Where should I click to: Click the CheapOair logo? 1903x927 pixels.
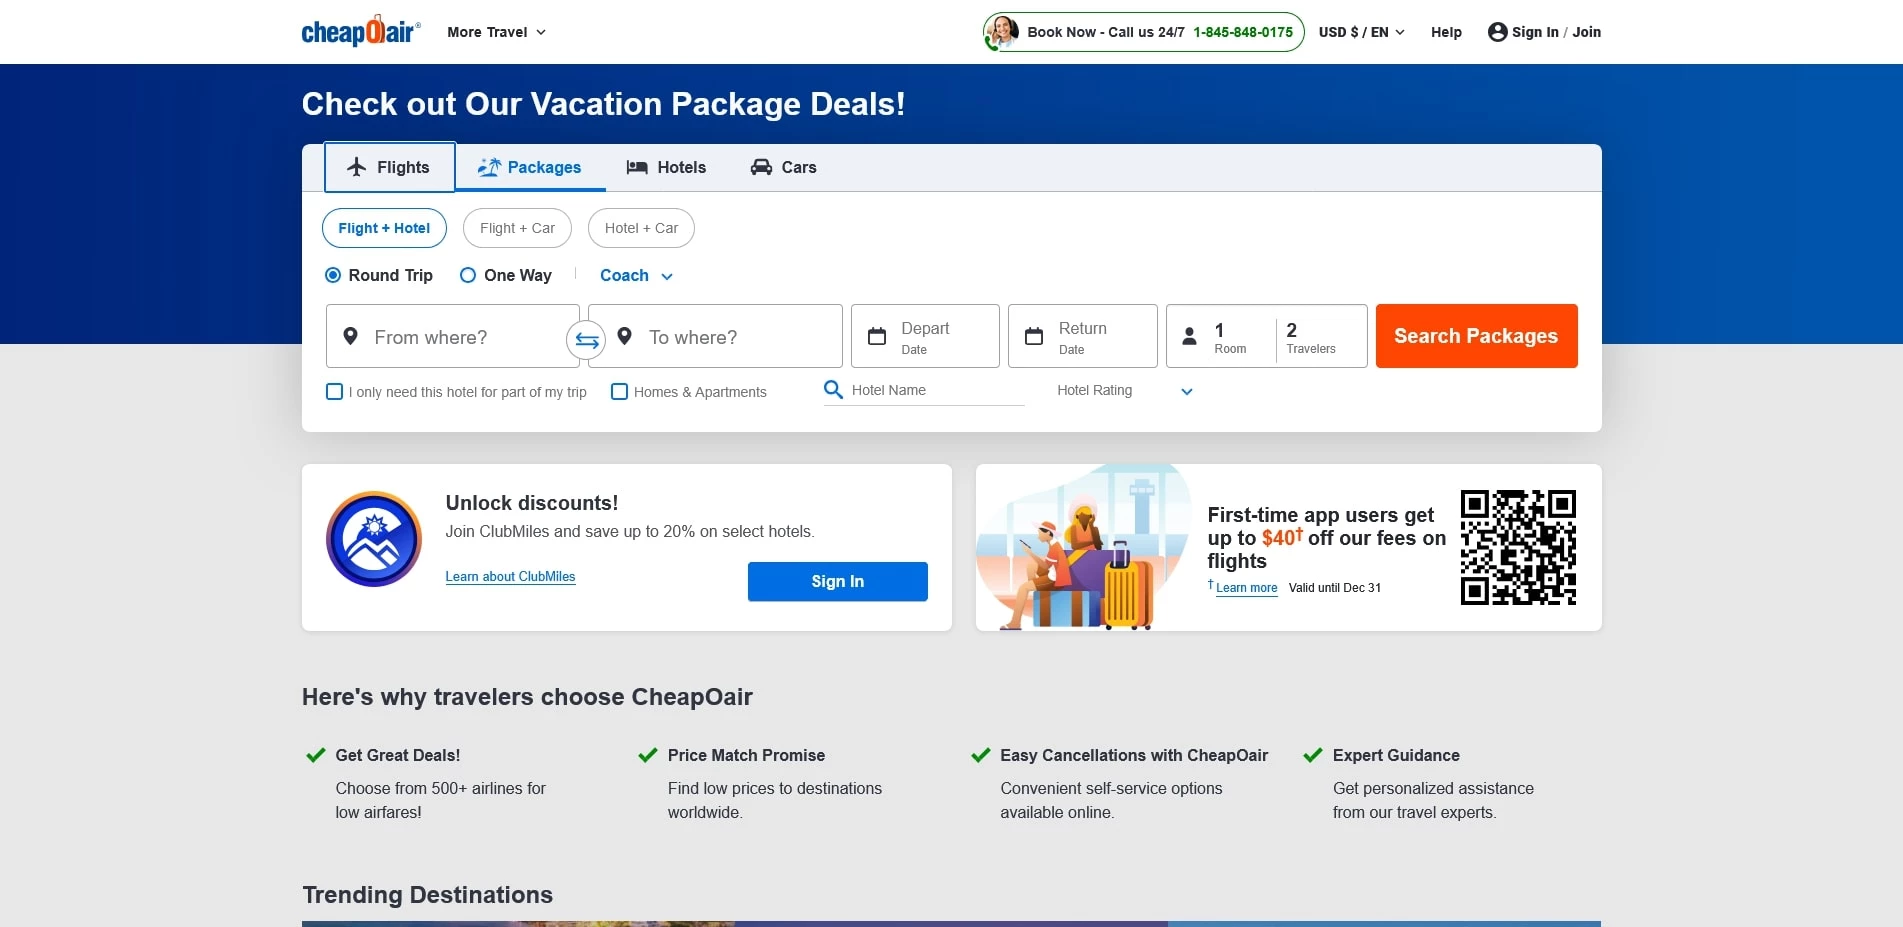[x=360, y=31]
